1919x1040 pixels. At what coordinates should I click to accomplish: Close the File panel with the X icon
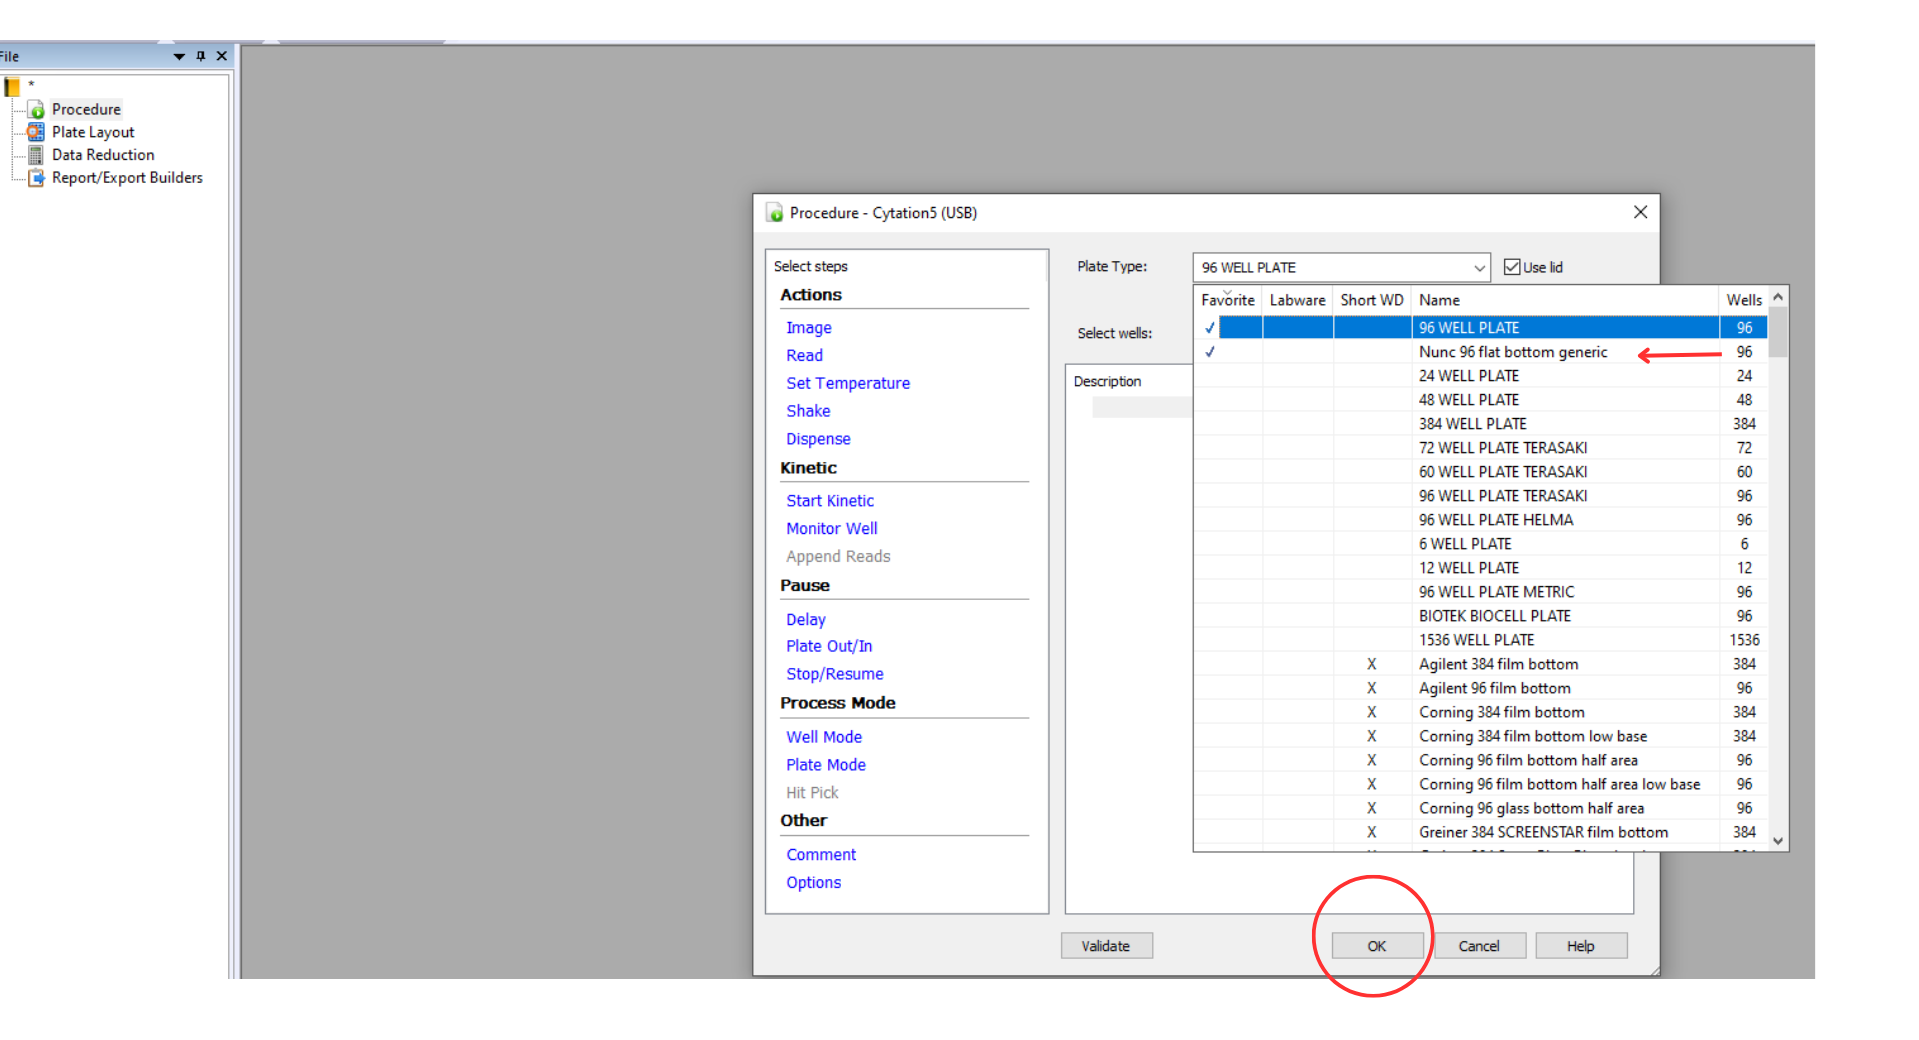pyautogui.click(x=222, y=56)
